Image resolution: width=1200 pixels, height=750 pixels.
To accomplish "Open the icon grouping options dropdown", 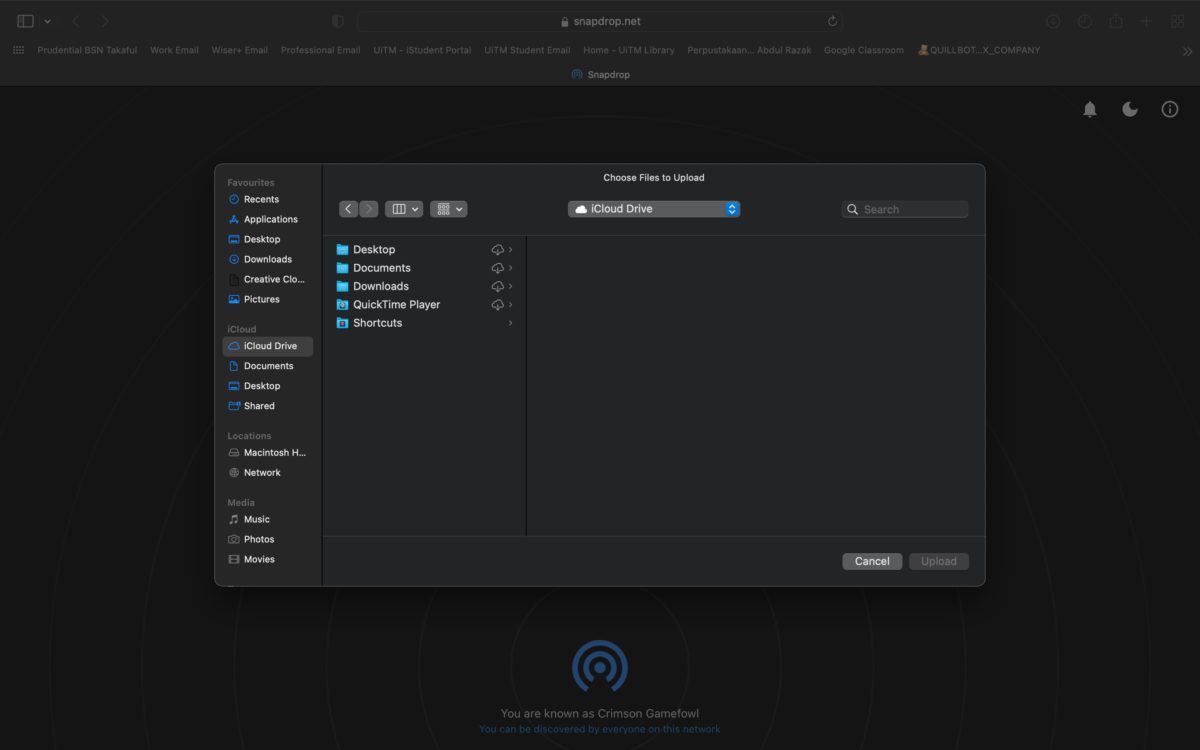I will (449, 209).
